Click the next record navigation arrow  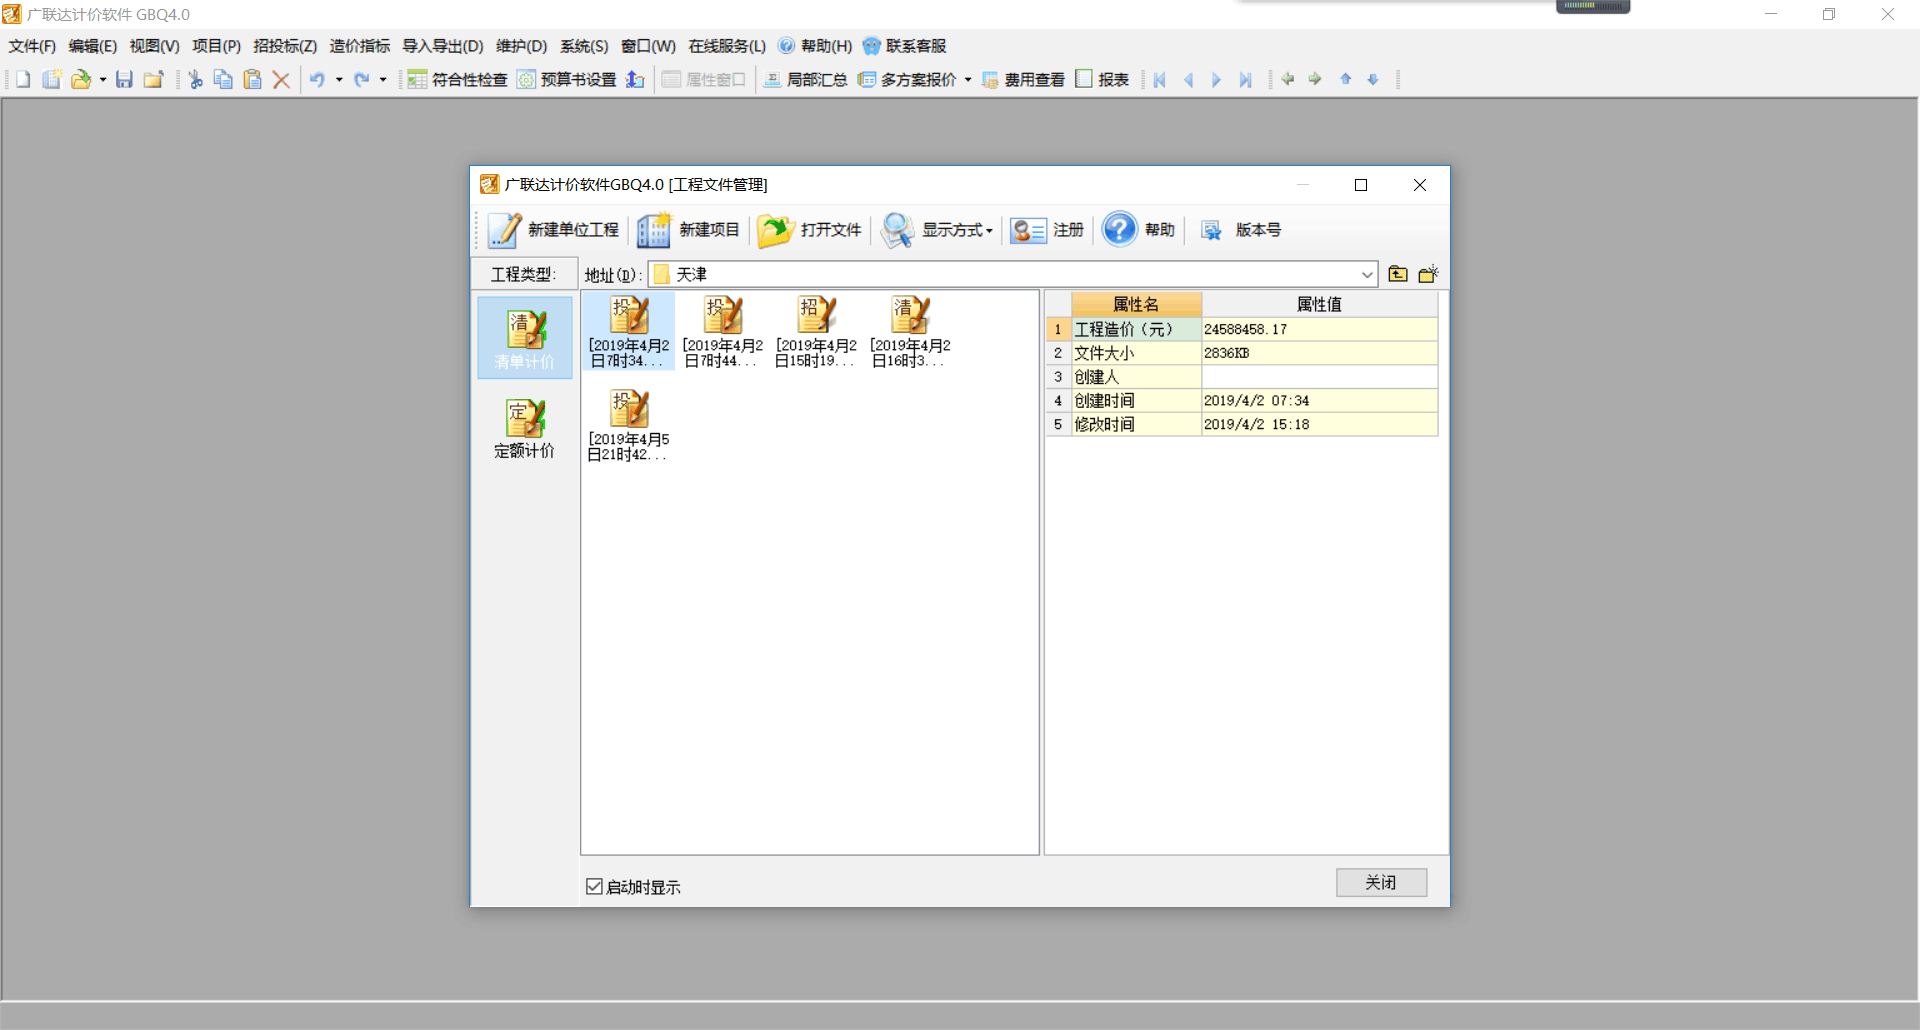click(x=1216, y=80)
